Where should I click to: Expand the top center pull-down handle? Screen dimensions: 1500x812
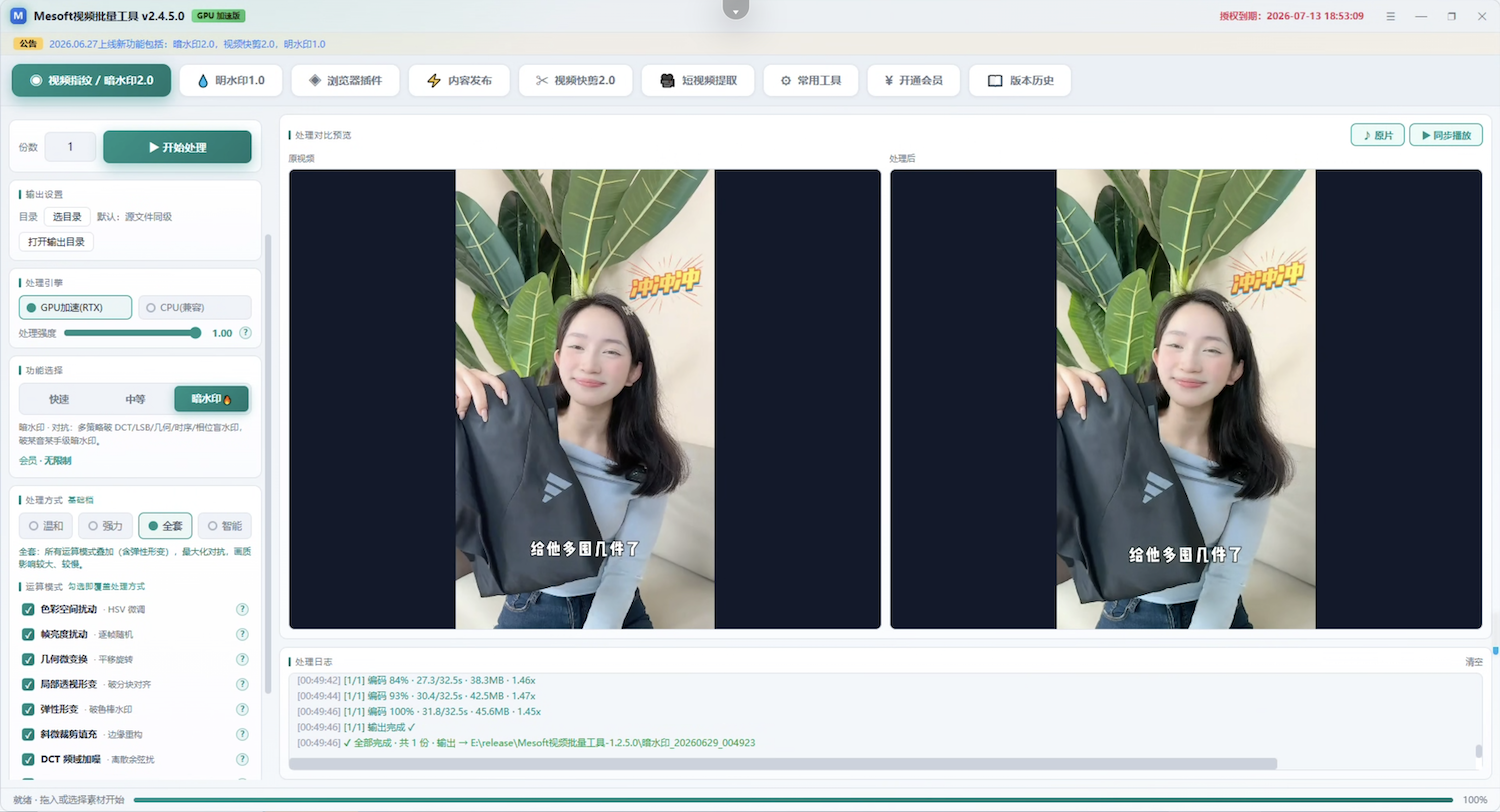pos(736,9)
